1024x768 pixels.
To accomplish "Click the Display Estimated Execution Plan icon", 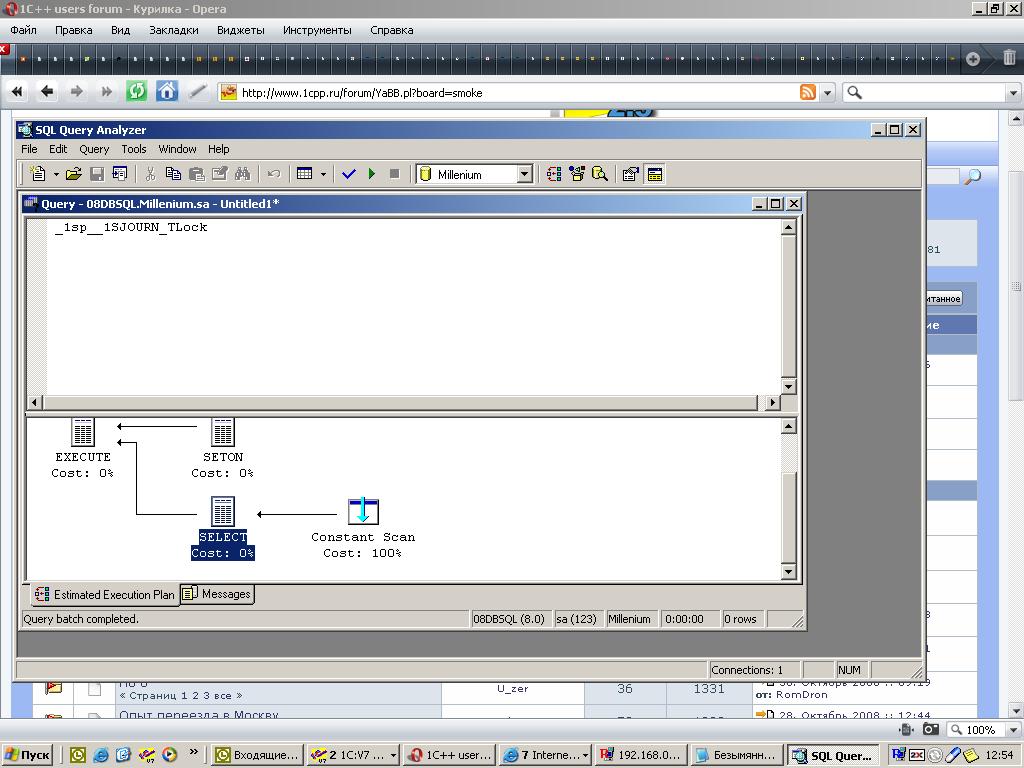I will 554,174.
